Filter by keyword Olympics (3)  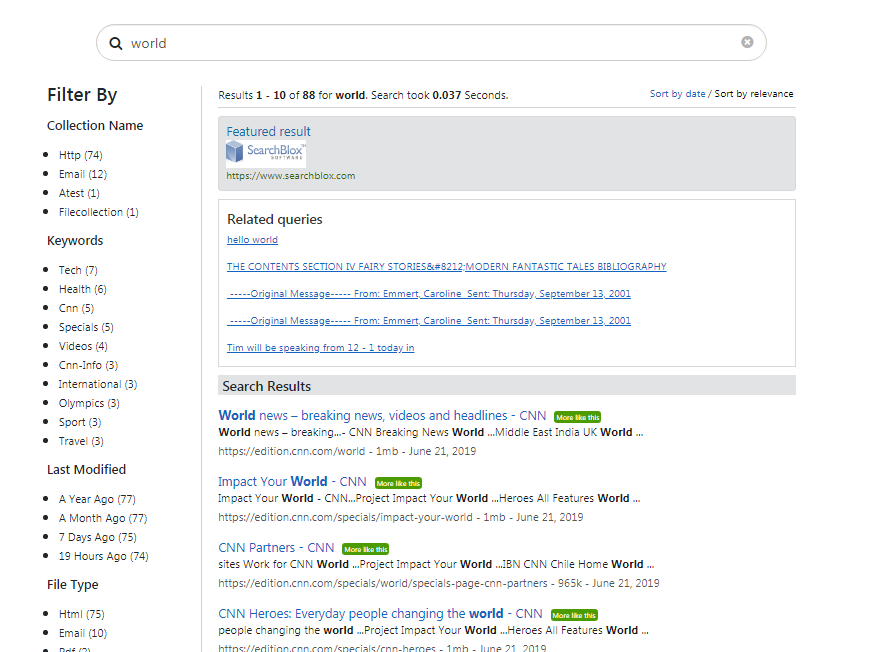89,403
